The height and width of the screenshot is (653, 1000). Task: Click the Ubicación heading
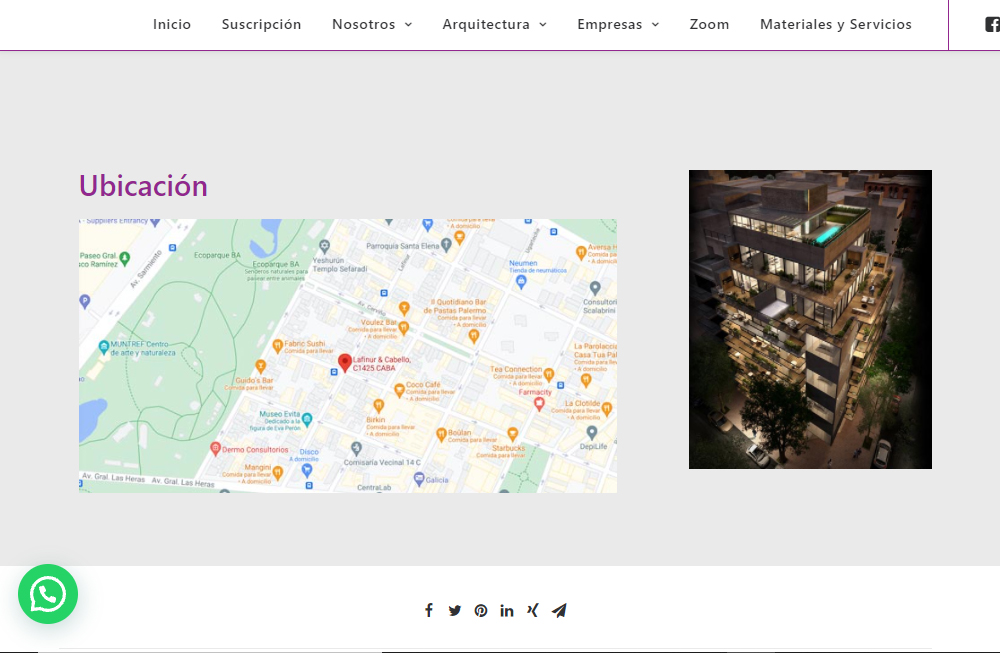click(x=143, y=186)
